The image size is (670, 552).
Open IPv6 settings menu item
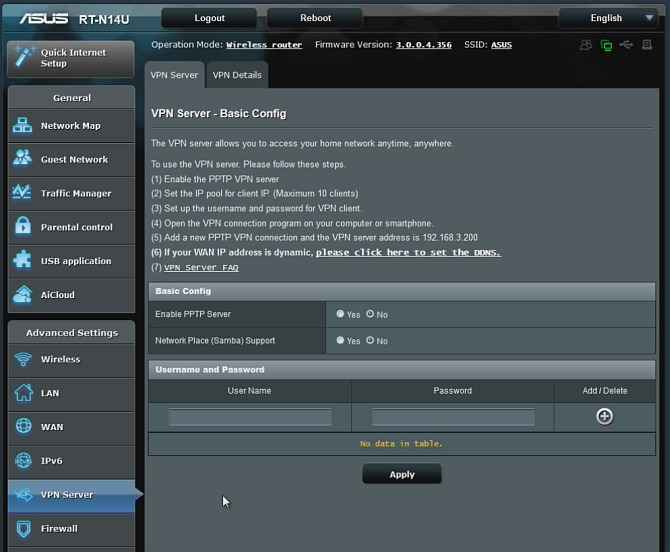tap(71, 461)
